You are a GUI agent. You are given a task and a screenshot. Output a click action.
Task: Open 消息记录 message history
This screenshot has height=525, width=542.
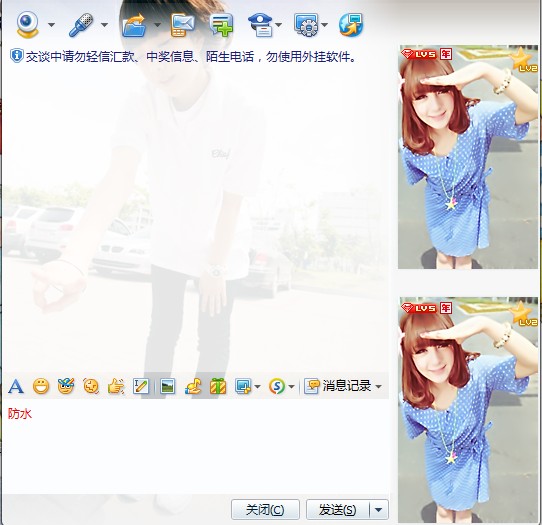click(x=338, y=386)
